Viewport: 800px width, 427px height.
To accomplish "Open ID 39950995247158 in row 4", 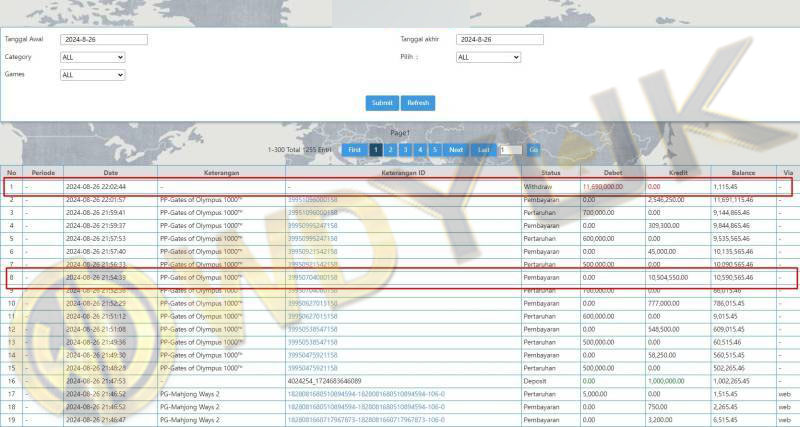I will (x=312, y=225).
